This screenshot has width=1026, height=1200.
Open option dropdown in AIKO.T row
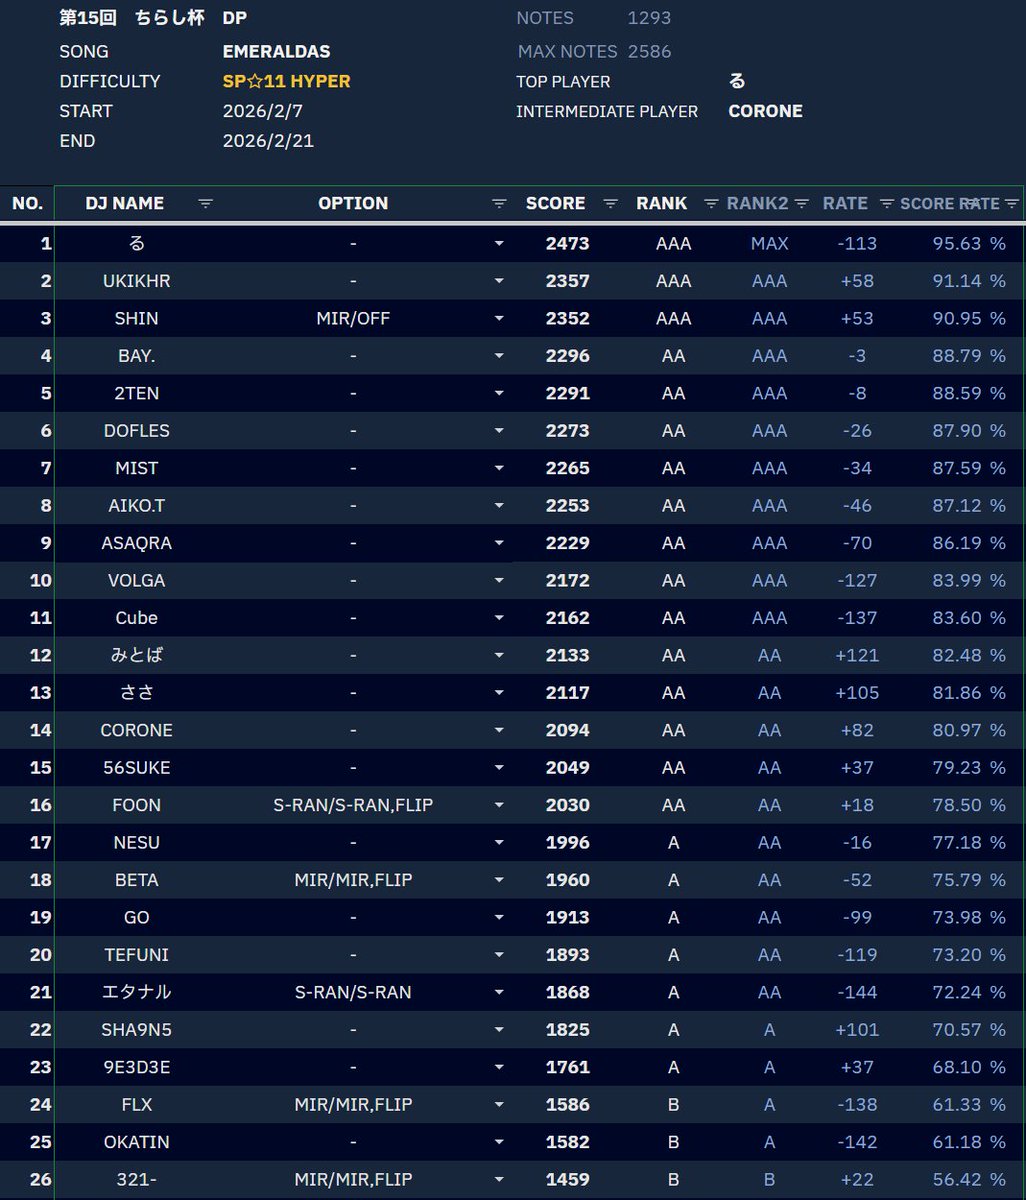pyautogui.click(x=499, y=506)
